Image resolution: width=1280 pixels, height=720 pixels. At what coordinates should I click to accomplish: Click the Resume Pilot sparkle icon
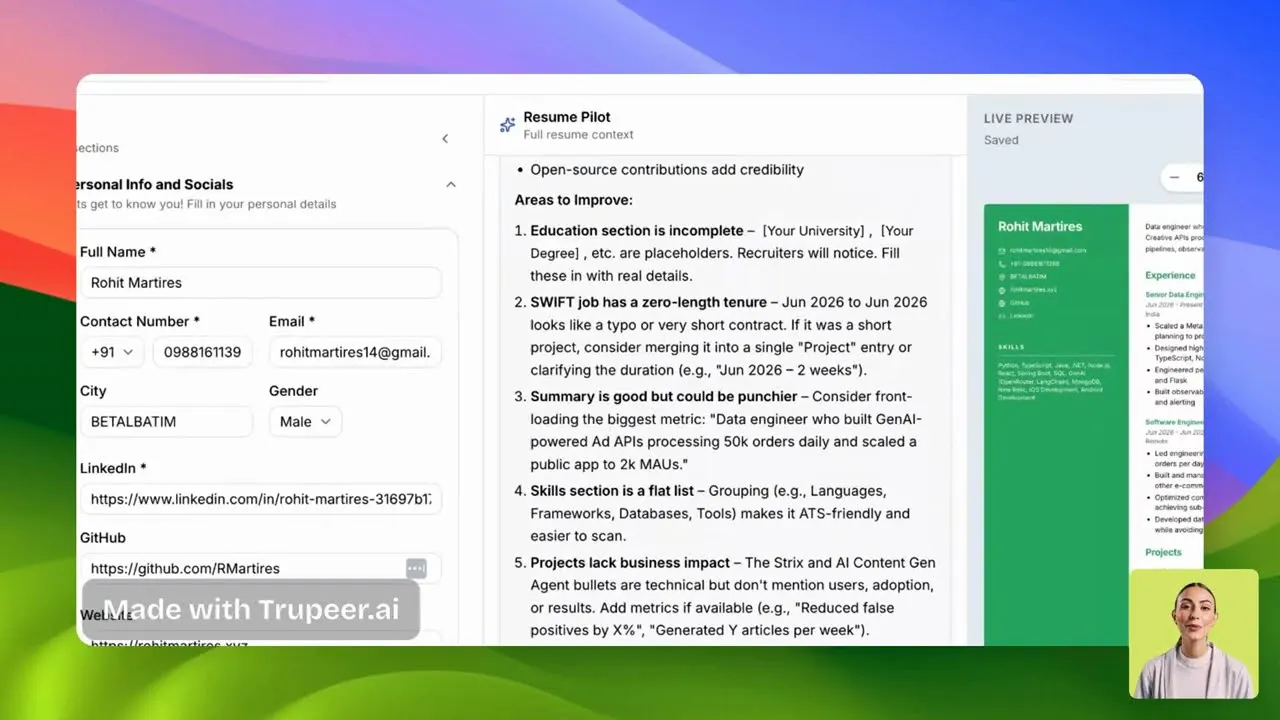click(507, 125)
